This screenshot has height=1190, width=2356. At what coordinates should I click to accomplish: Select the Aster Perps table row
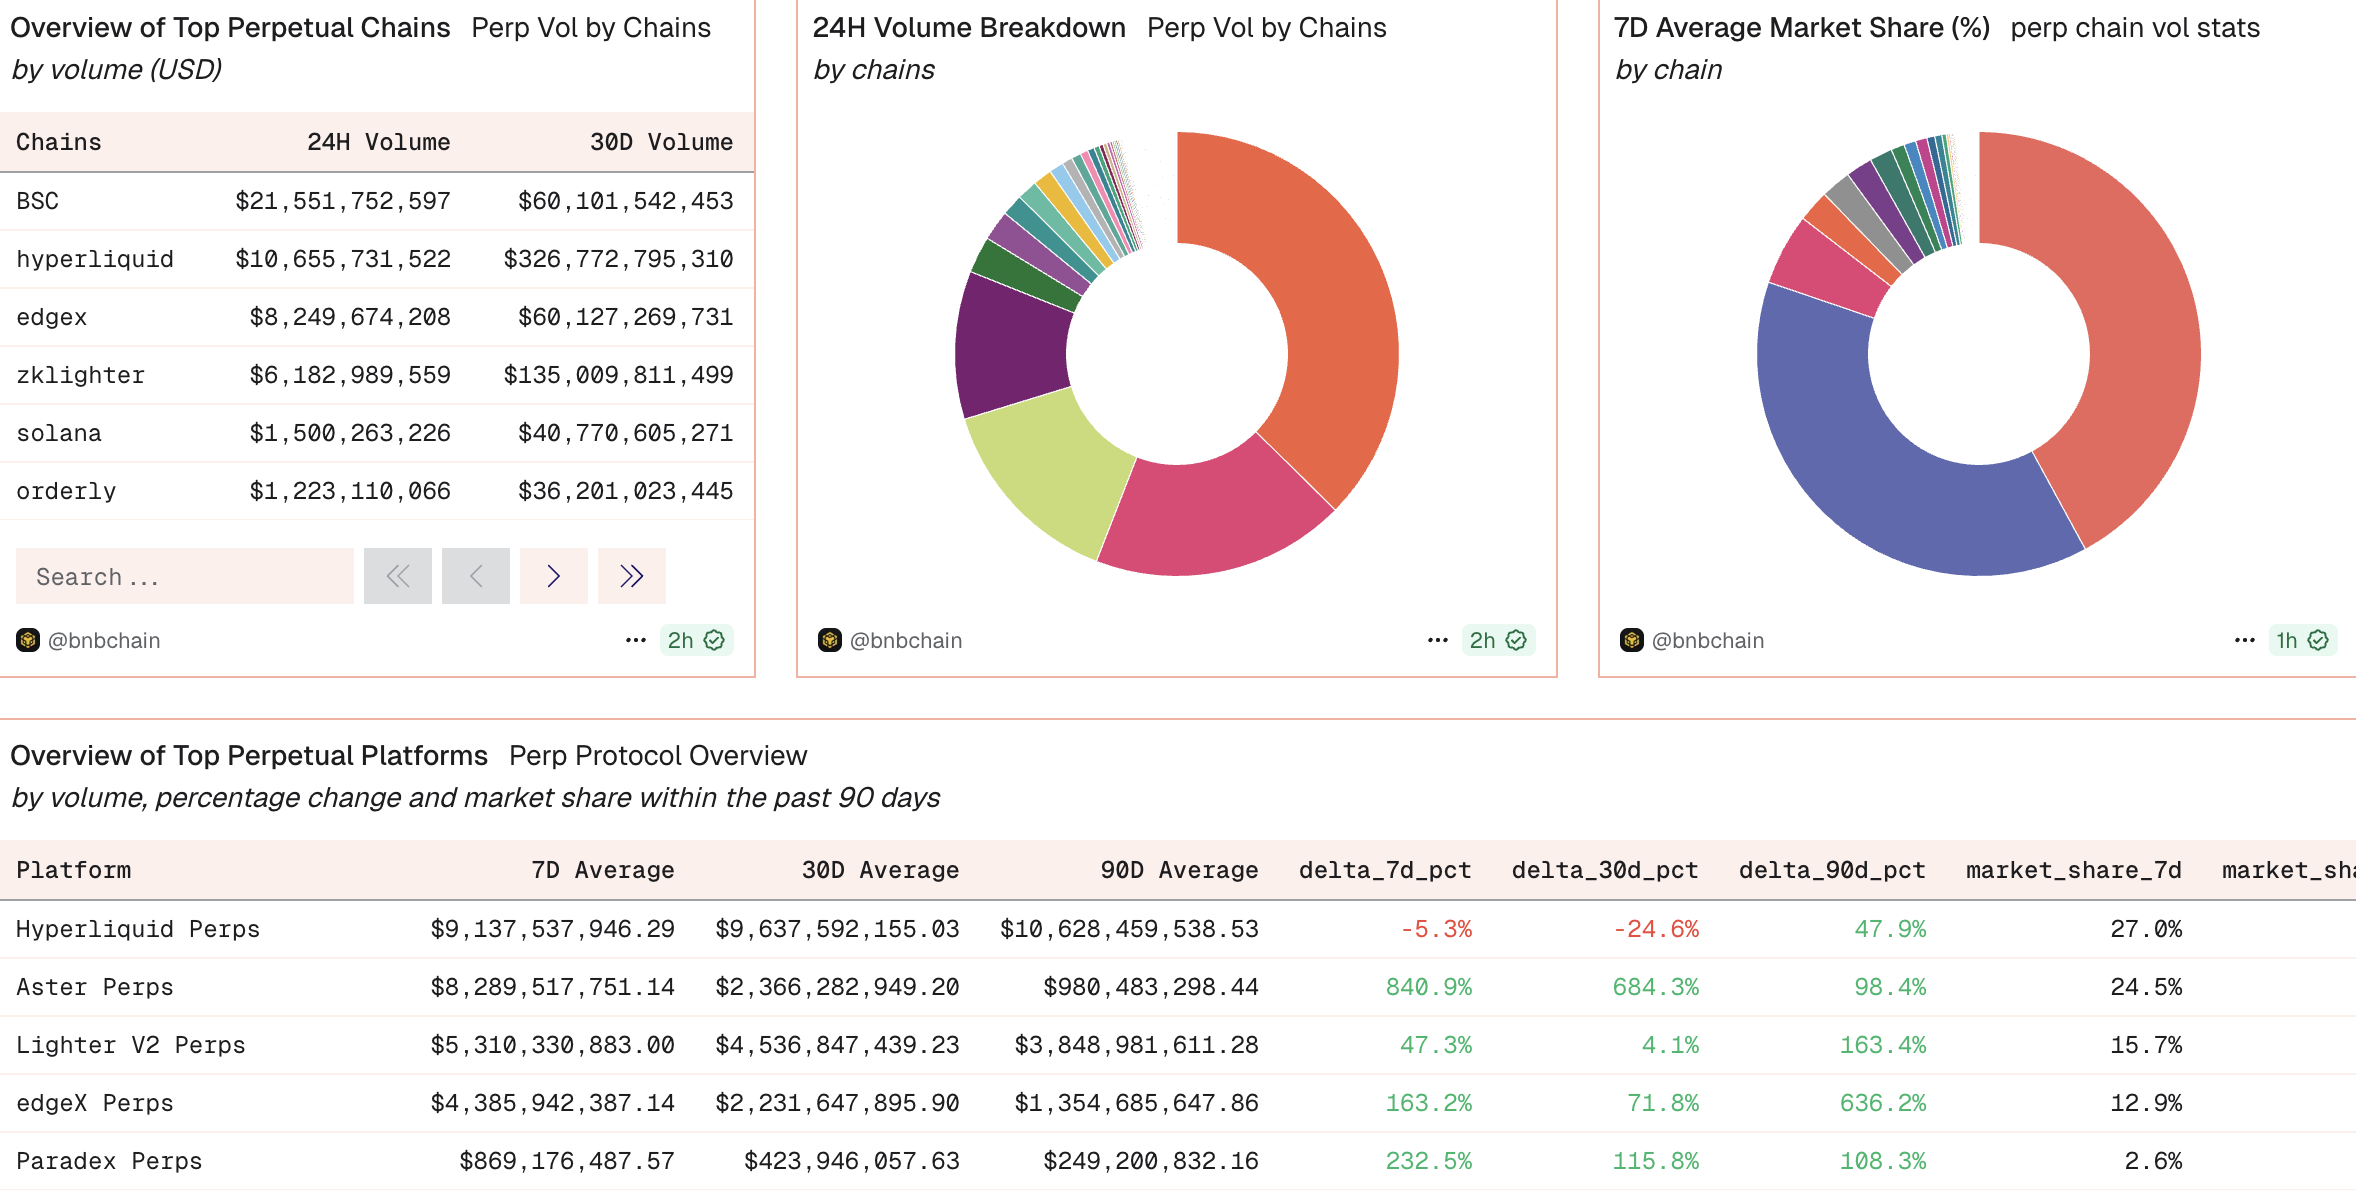95,987
